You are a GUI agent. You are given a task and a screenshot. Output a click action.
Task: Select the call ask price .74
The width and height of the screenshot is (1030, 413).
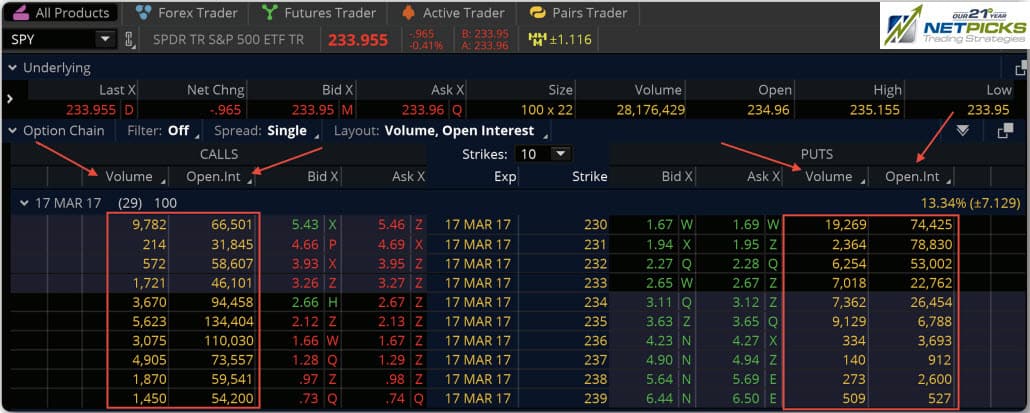tap(395, 398)
